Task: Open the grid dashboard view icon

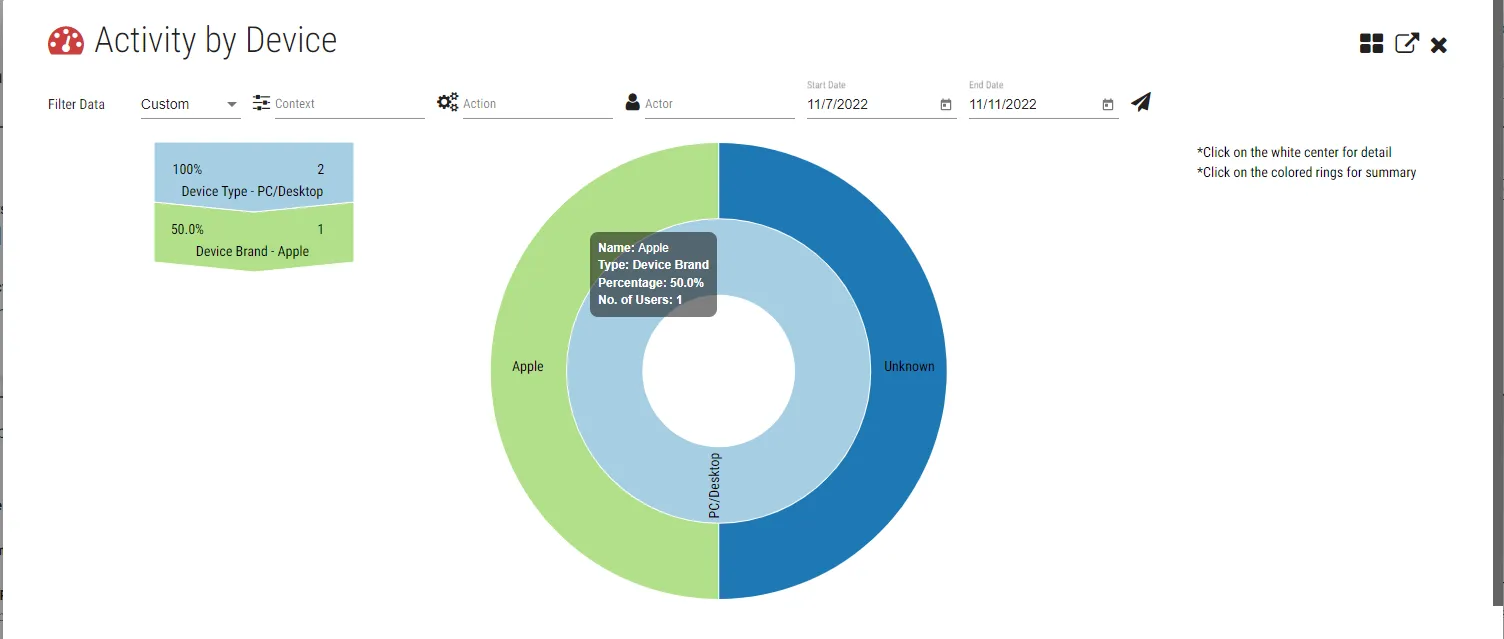Action: pyautogui.click(x=1371, y=44)
